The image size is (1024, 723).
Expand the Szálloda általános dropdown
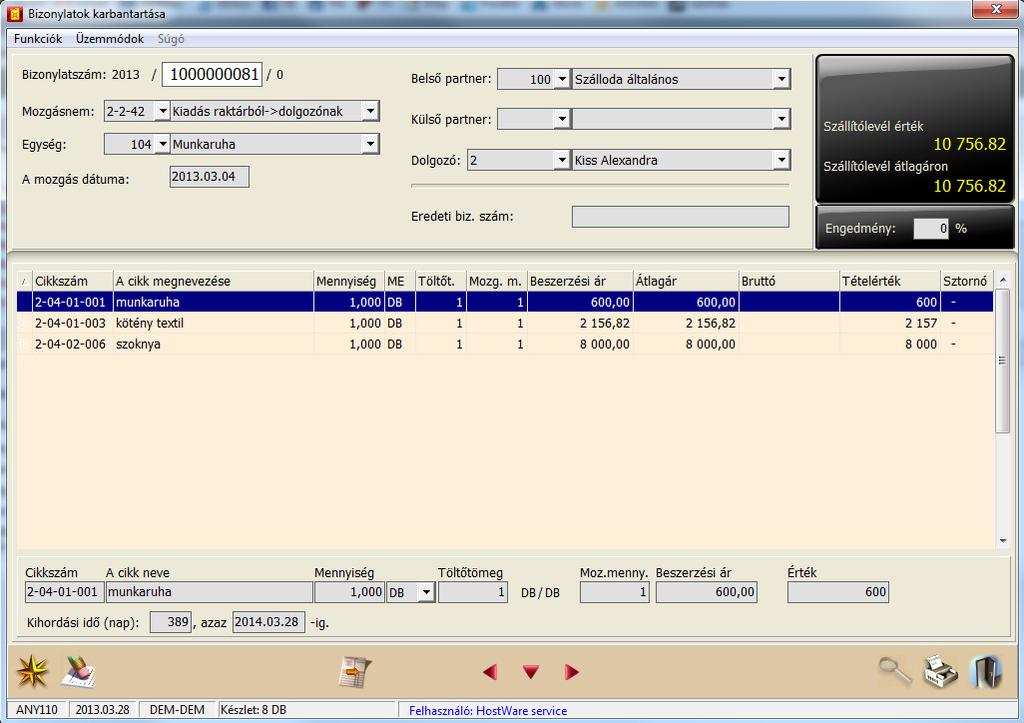coord(782,79)
